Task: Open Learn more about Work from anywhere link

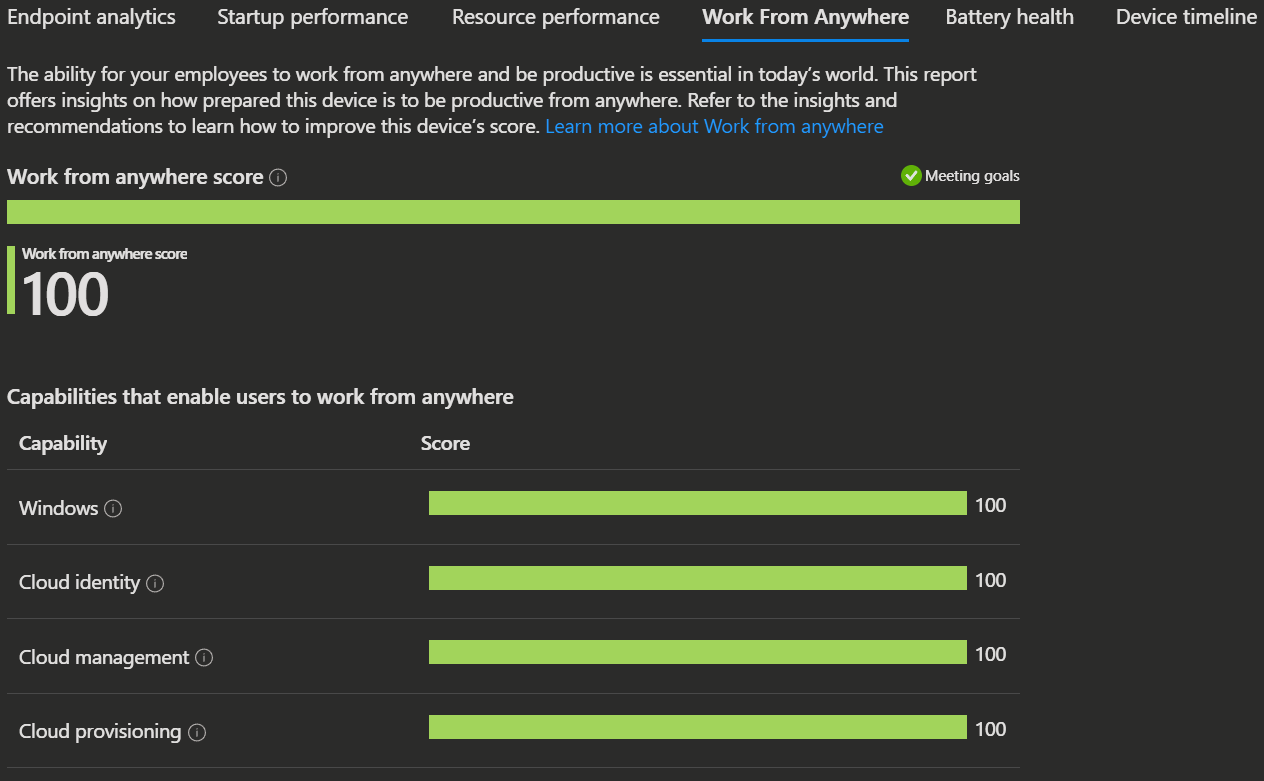Action: click(x=714, y=126)
